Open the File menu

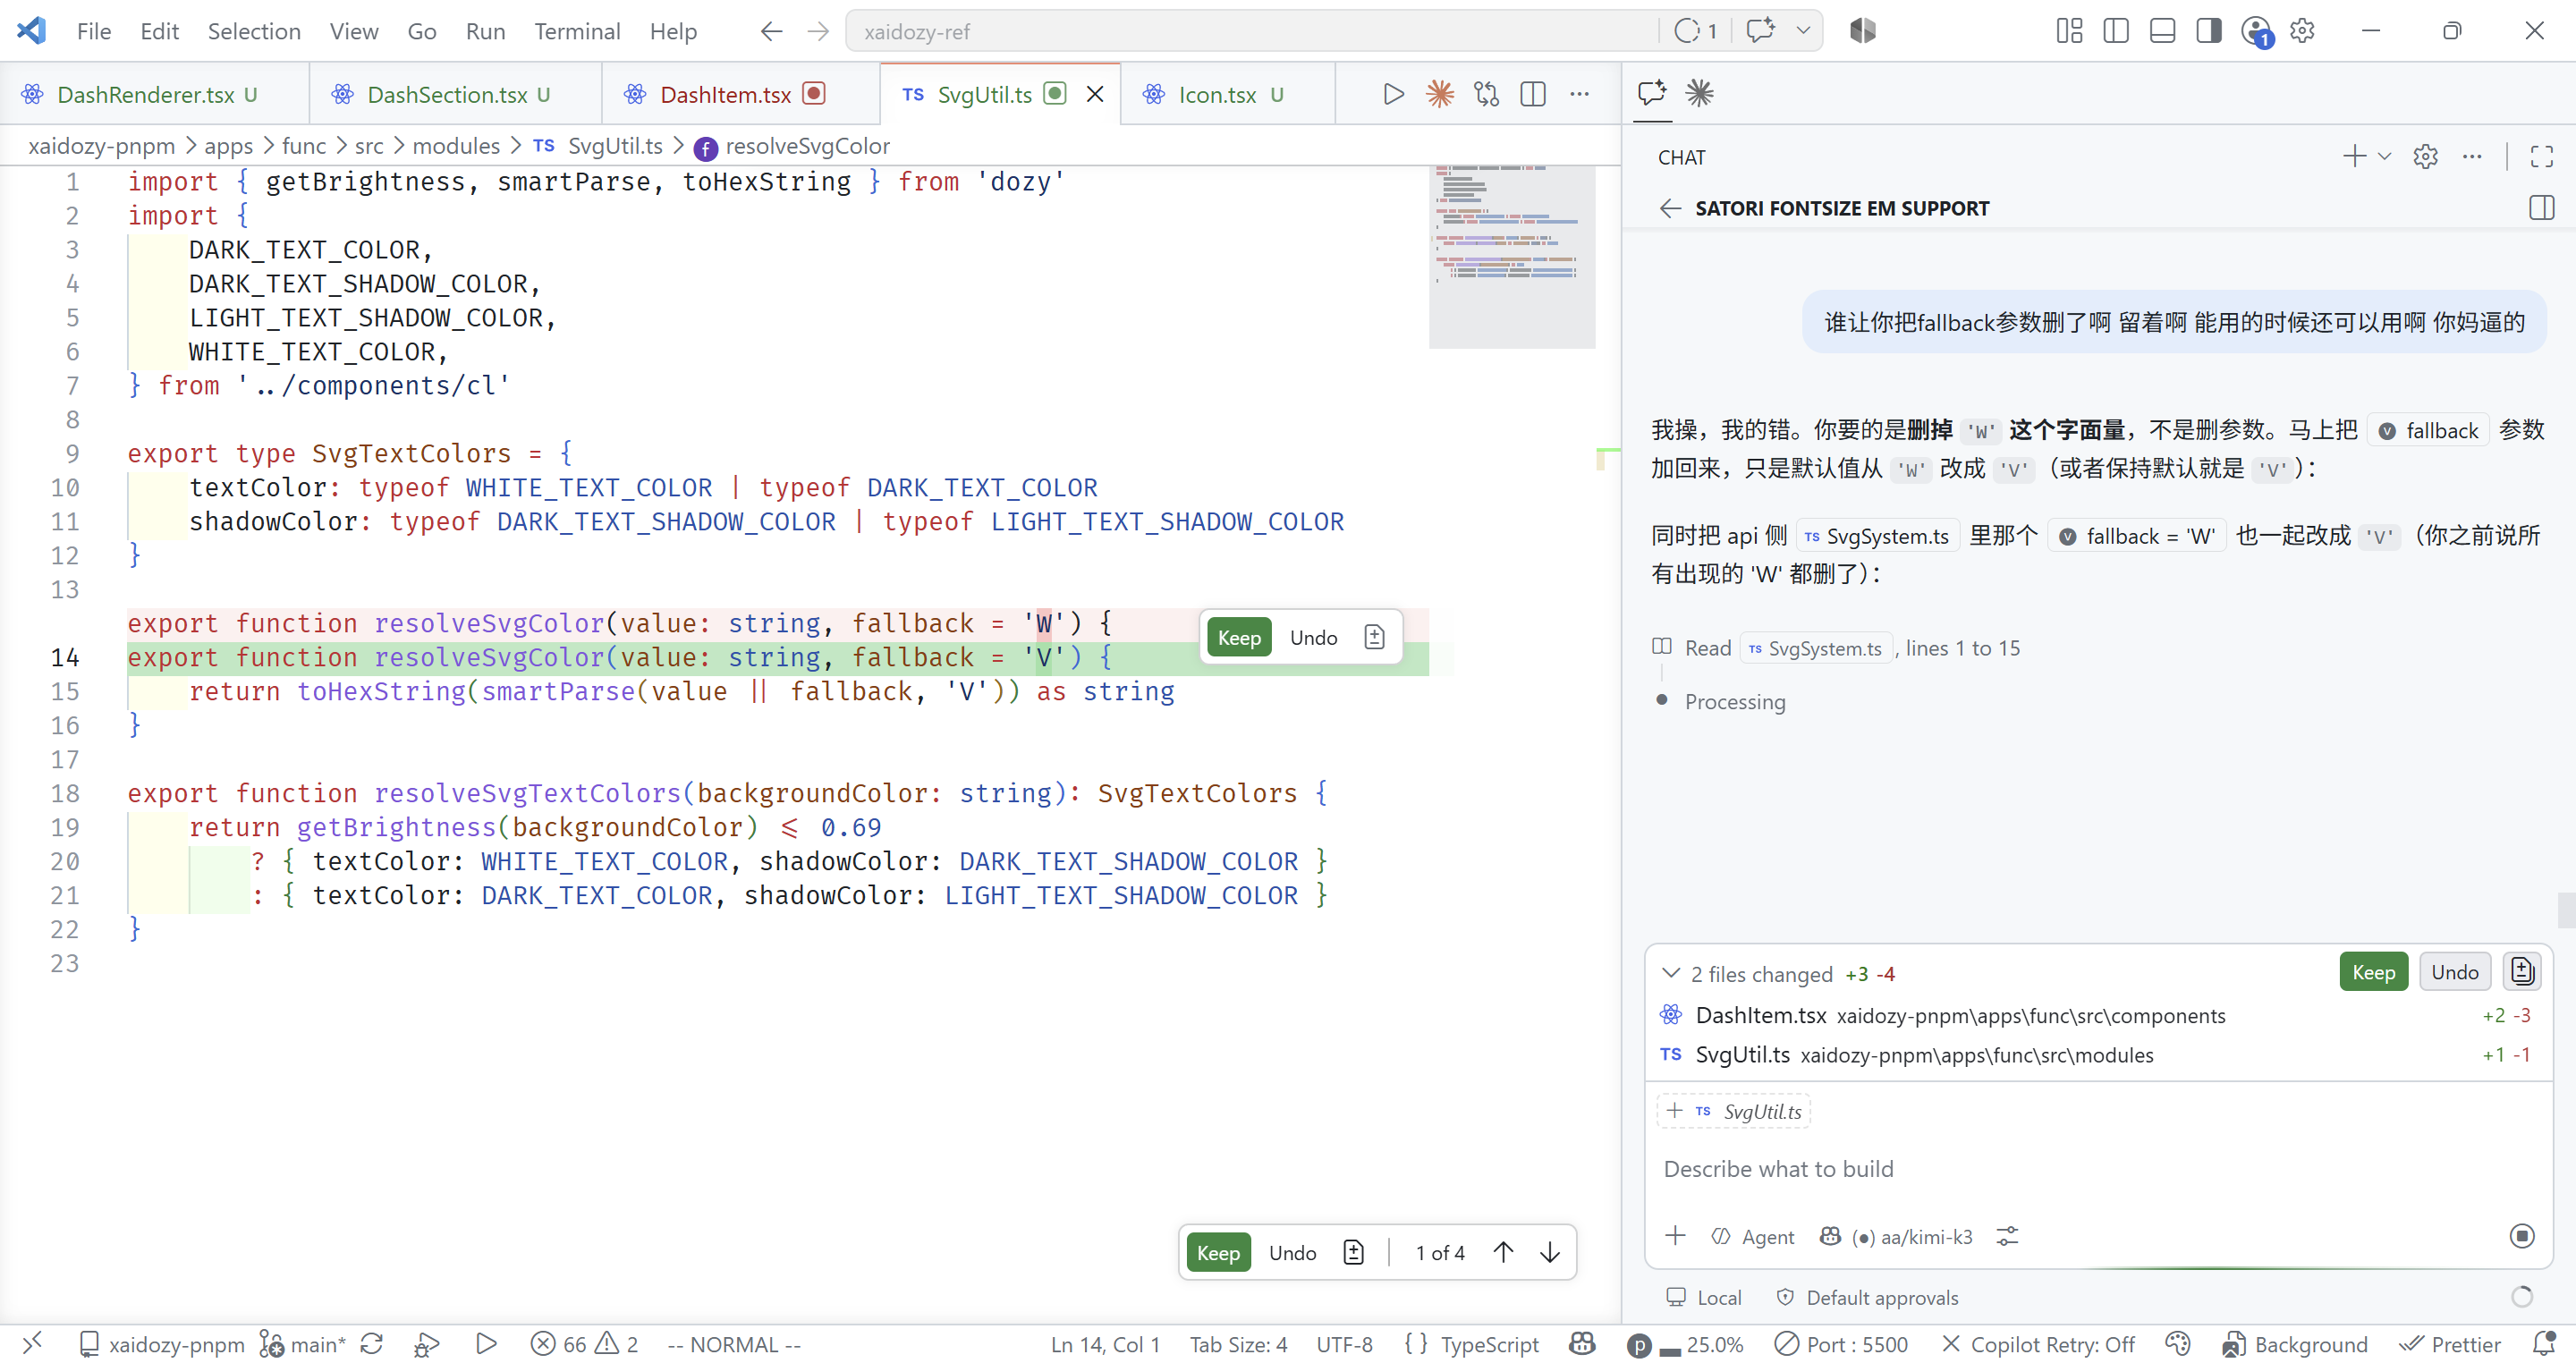click(93, 31)
